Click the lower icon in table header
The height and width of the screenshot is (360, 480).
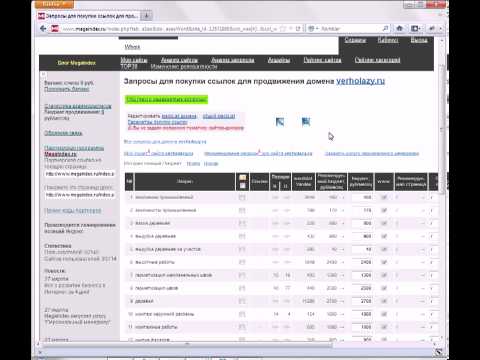pyautogui.click(x=243, y=186)
